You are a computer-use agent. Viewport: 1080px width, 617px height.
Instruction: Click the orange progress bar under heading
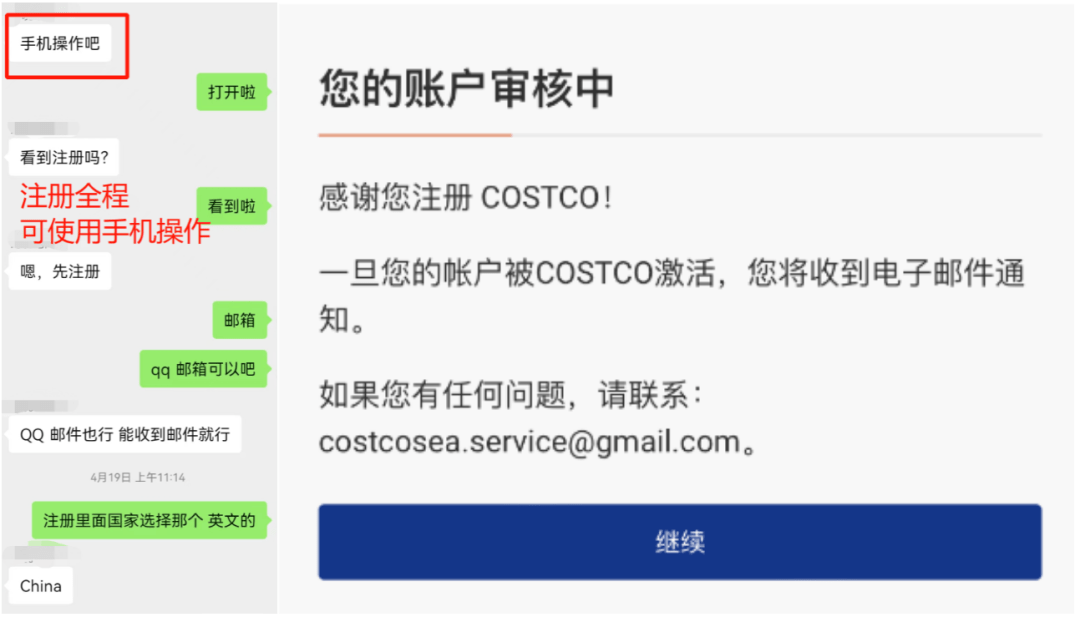click(415, 135)
